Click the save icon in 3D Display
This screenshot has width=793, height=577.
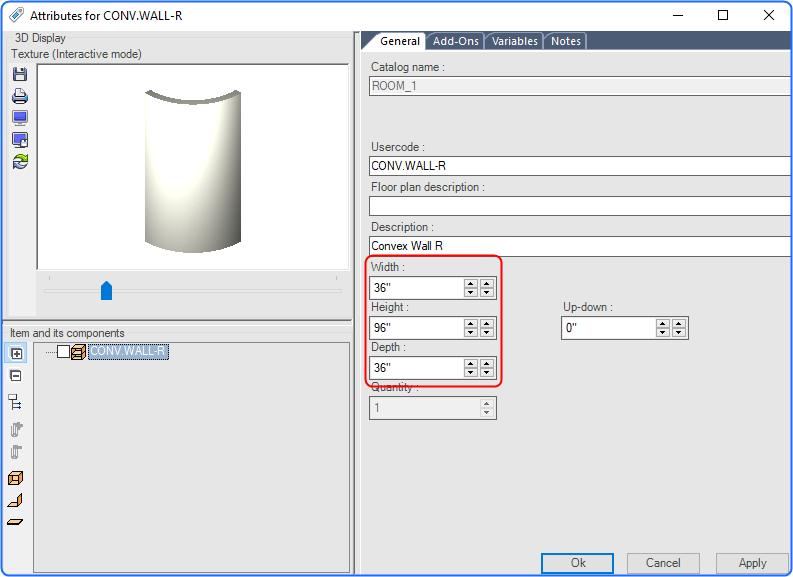click(19, 75)
